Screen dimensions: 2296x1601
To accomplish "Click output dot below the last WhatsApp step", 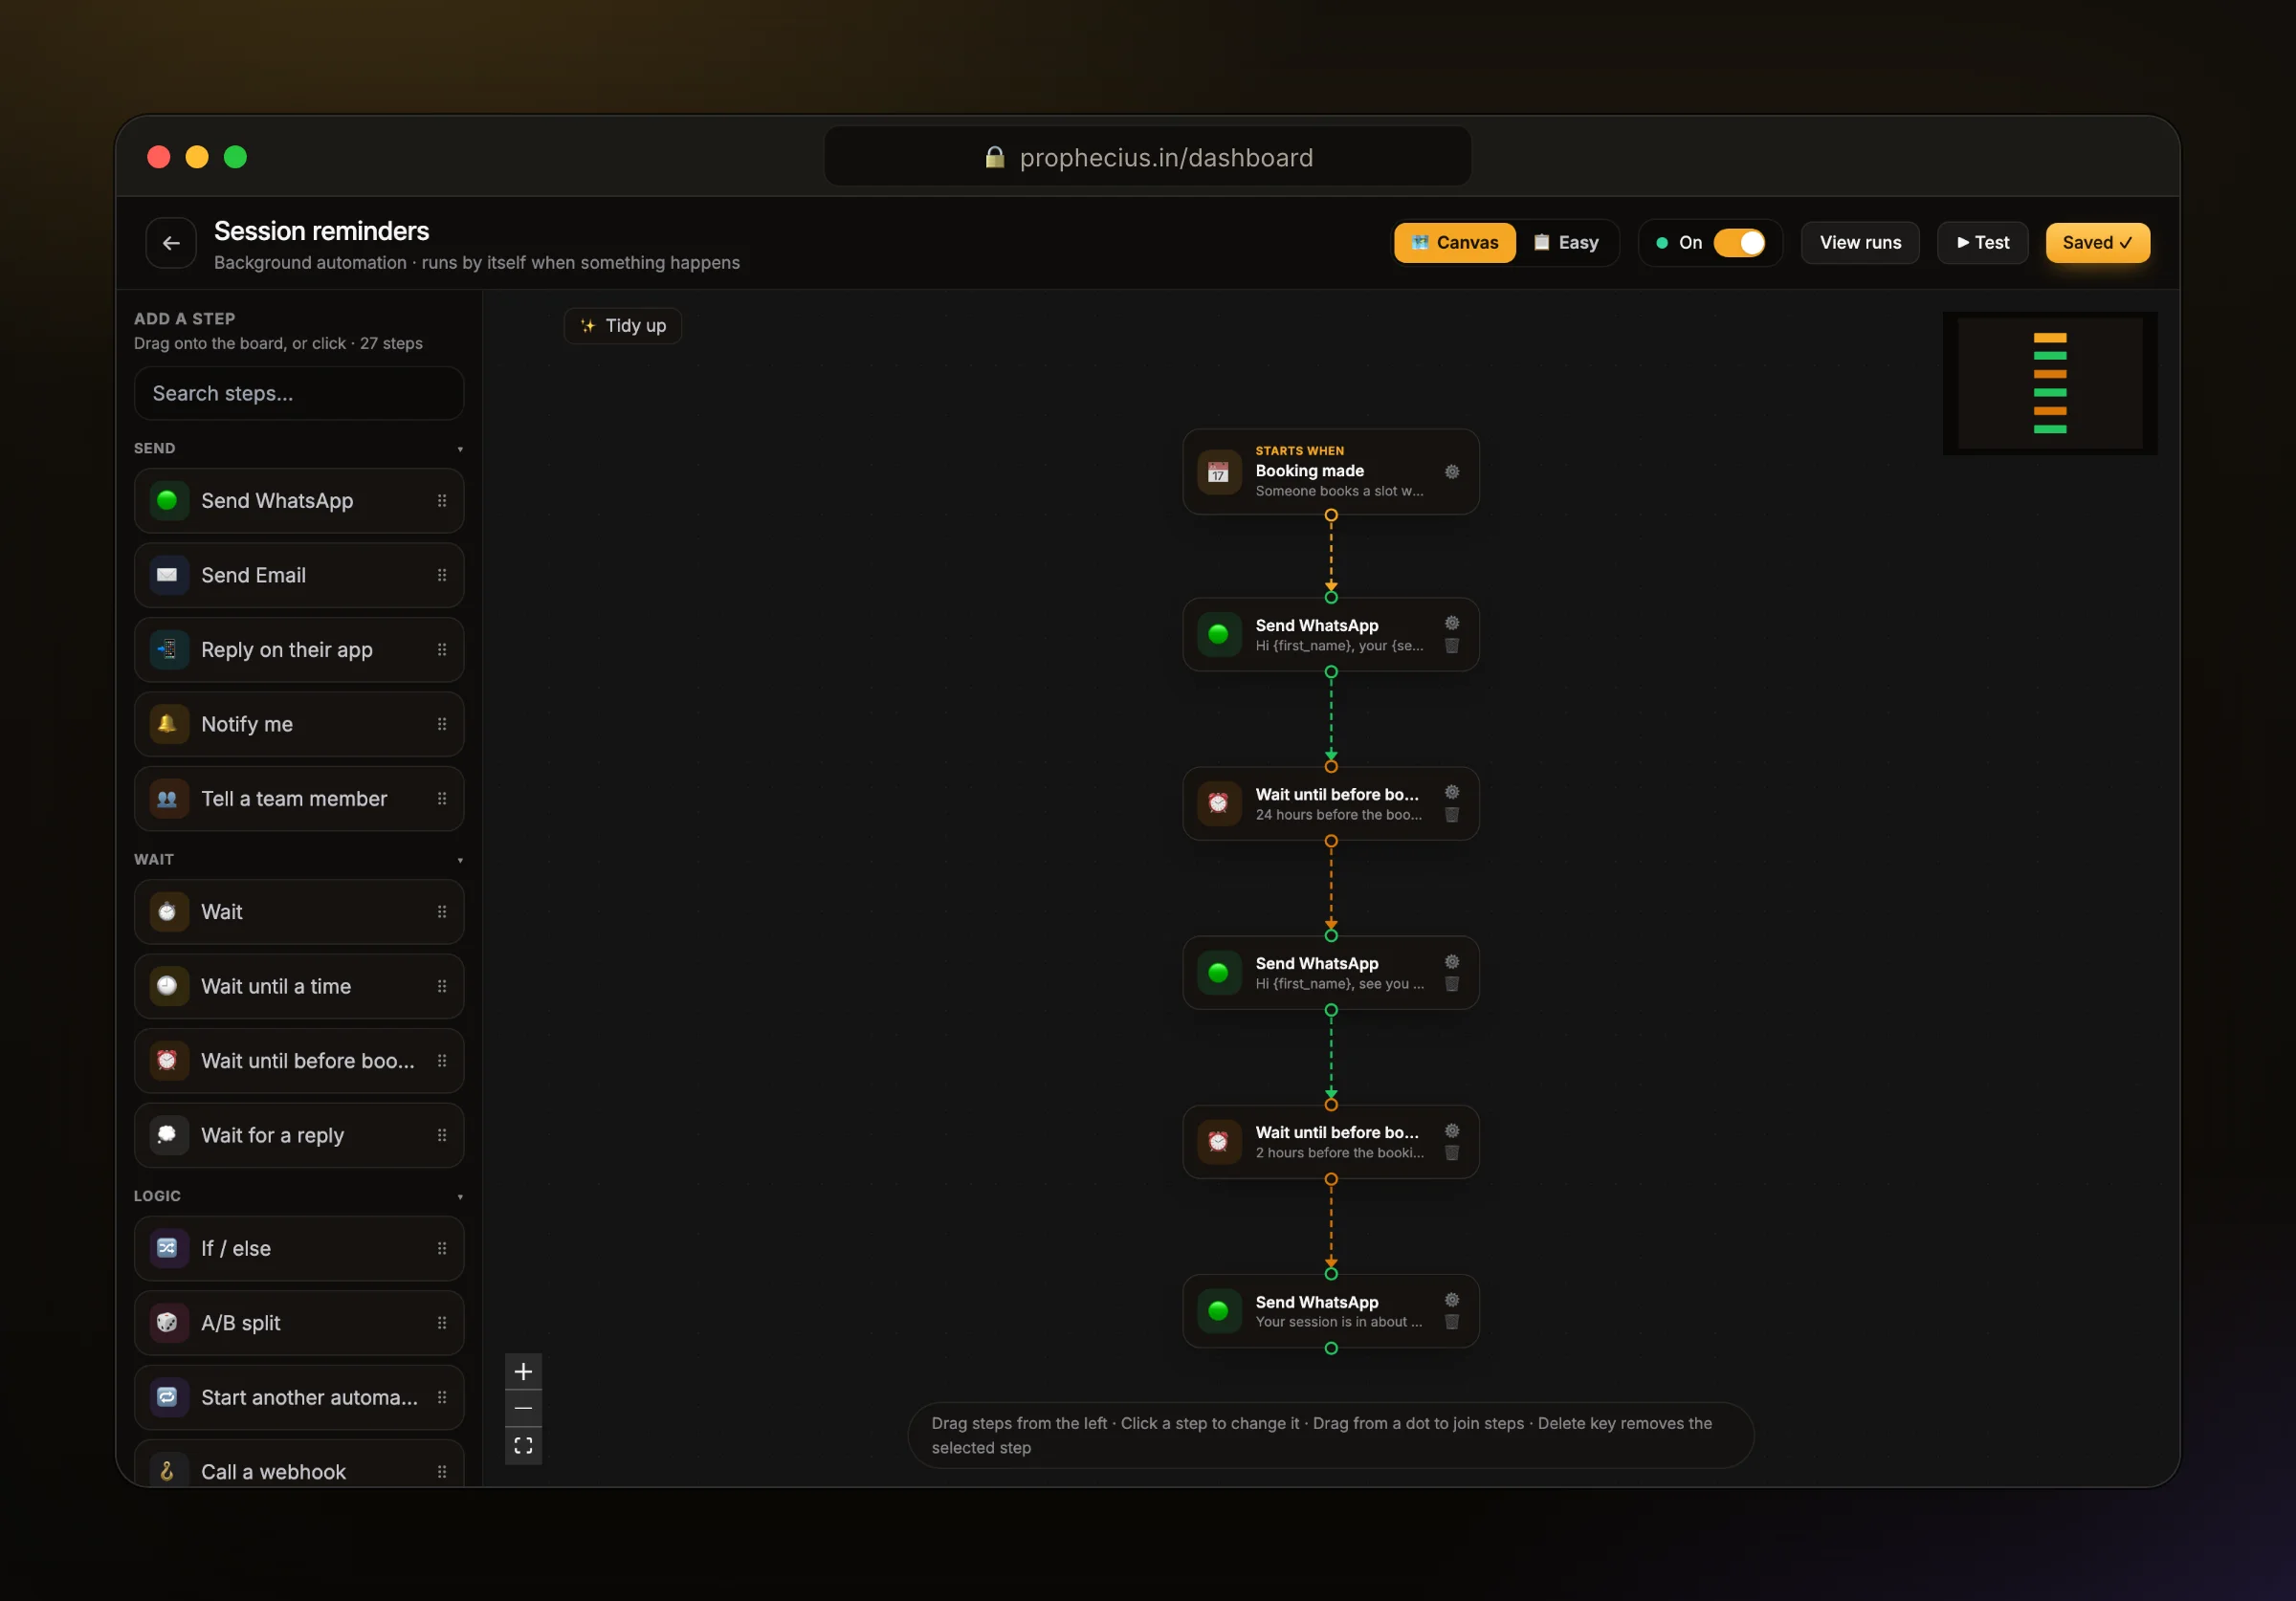I will point(1331,1348).
